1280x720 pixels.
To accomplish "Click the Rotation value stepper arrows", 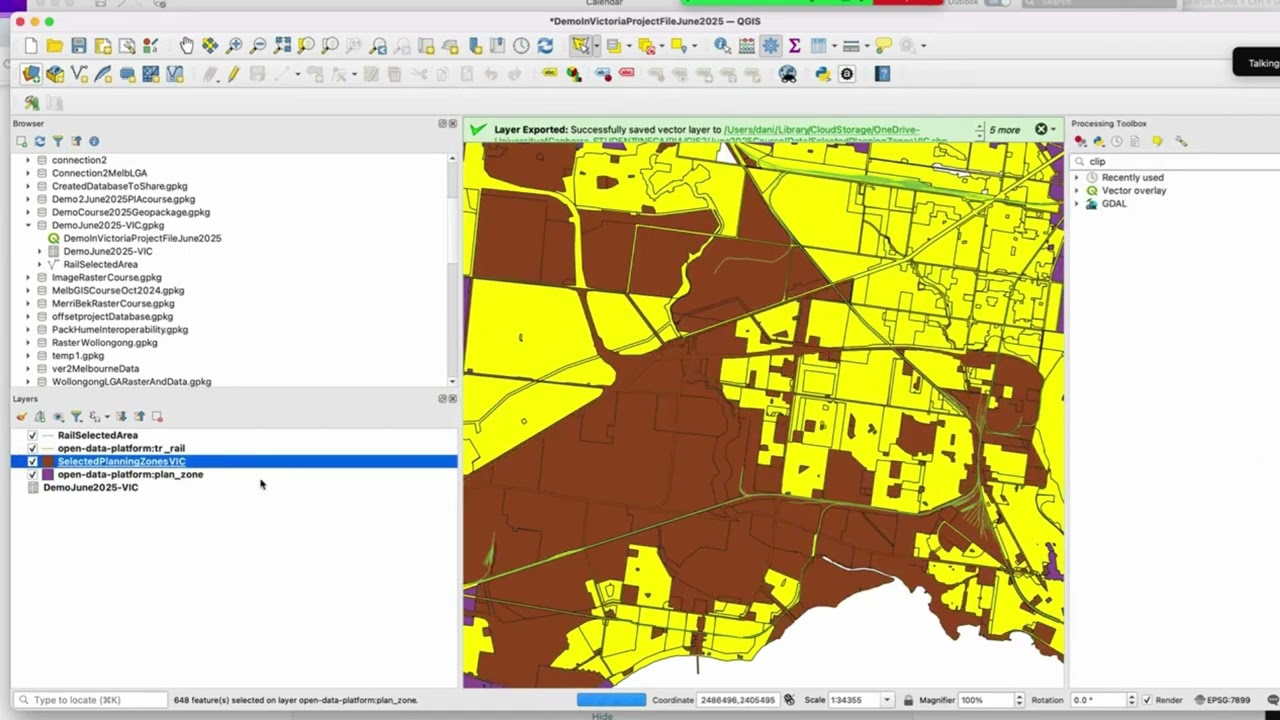I will [1131, 700].
